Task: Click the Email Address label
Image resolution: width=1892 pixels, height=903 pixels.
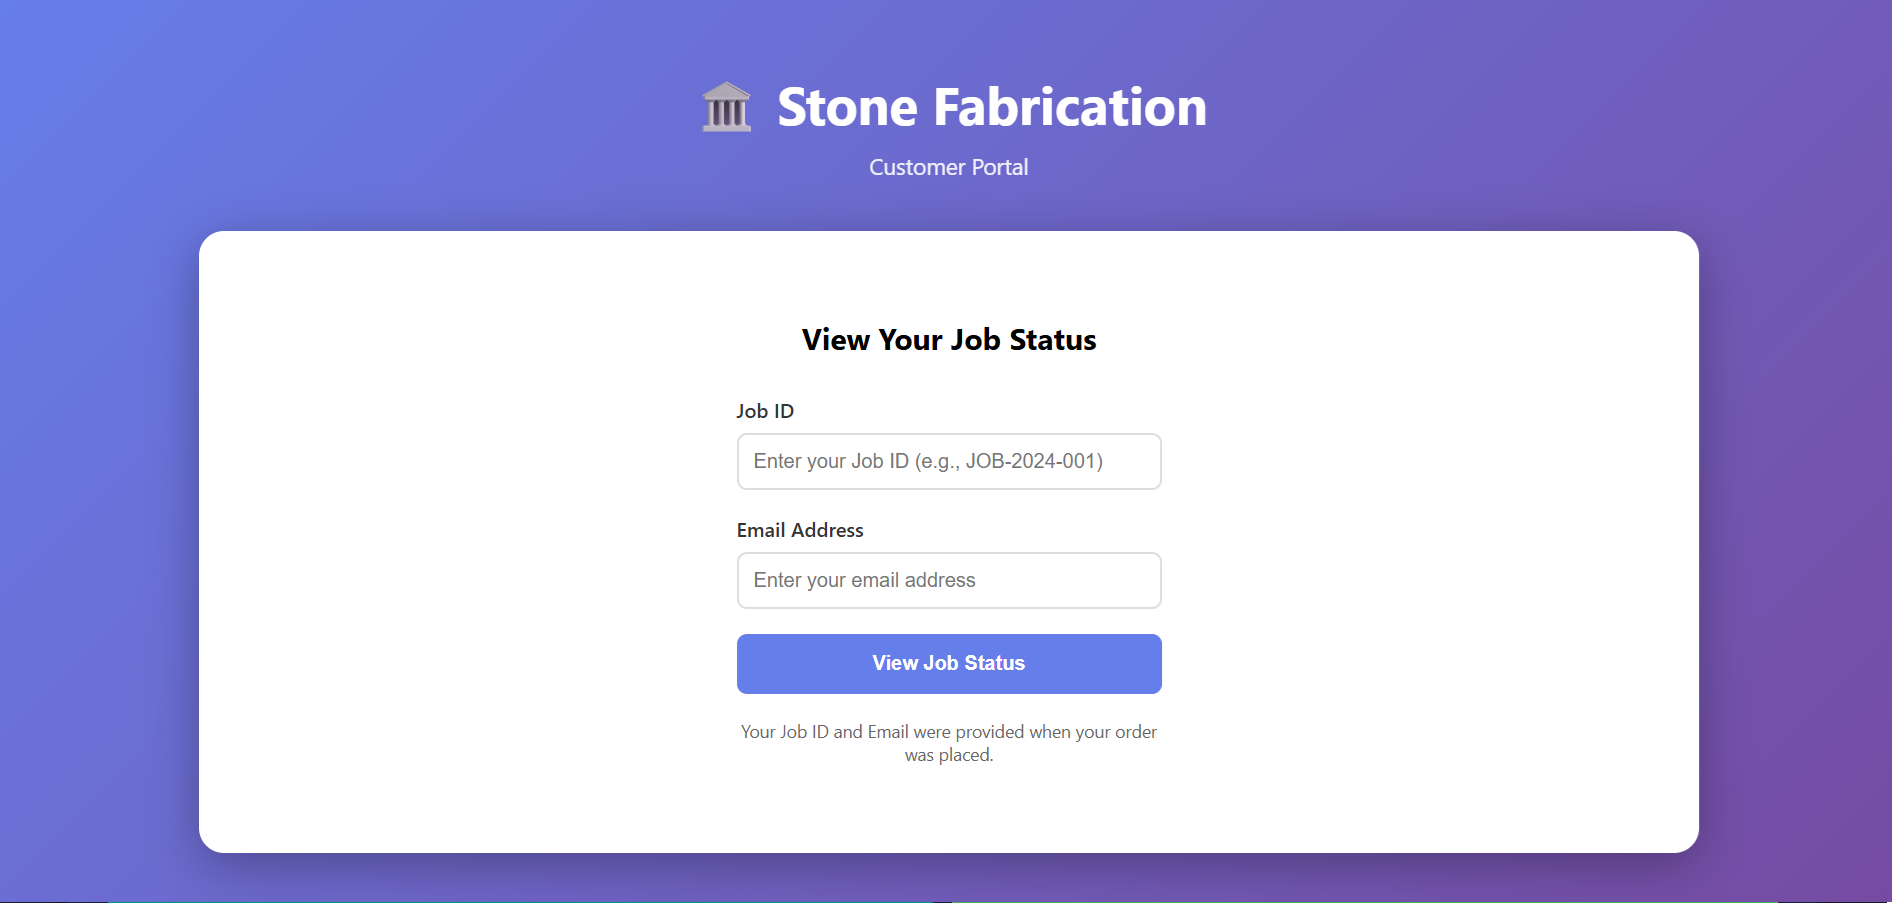Action: [x=799, y=530]
